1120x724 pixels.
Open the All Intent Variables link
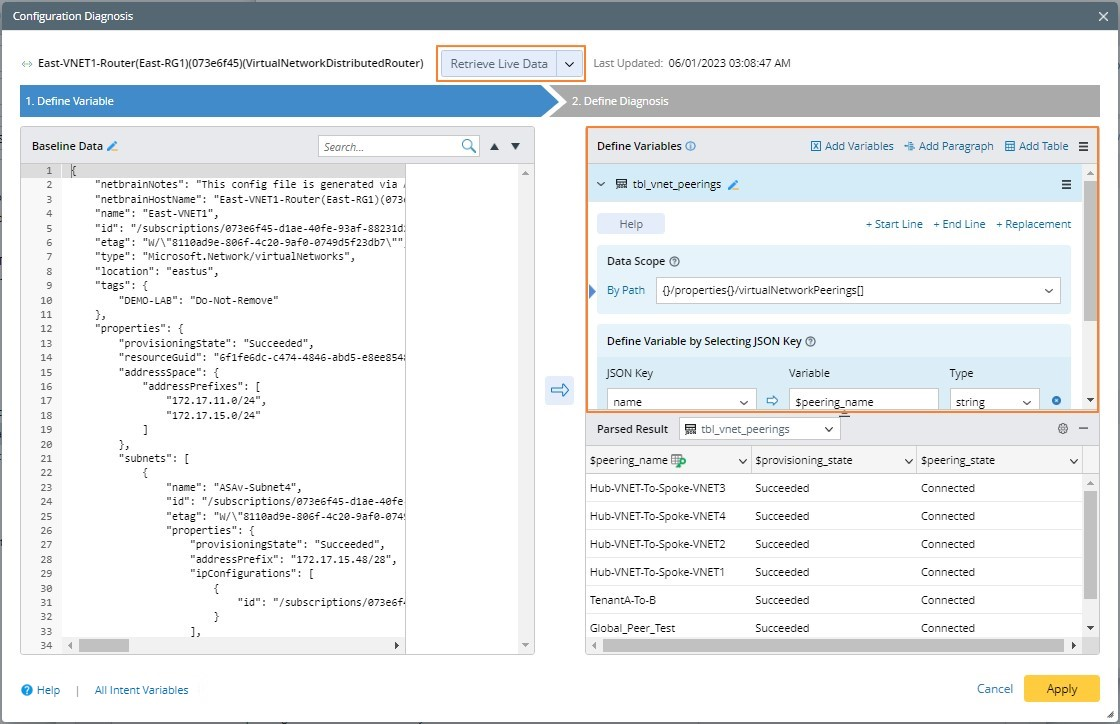coord(141,690)
